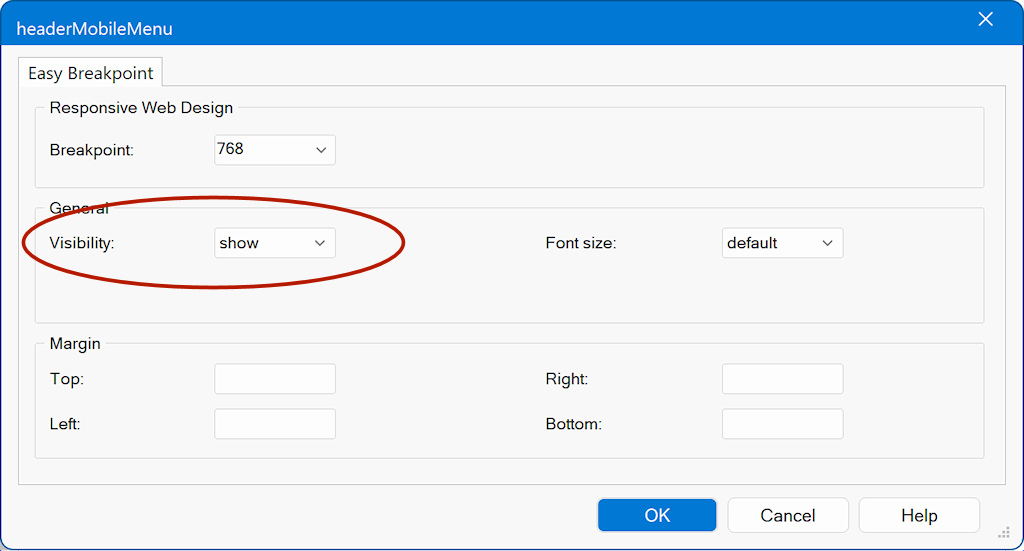Expand the Breakpoint dropdown arrow

coord(321,150)
